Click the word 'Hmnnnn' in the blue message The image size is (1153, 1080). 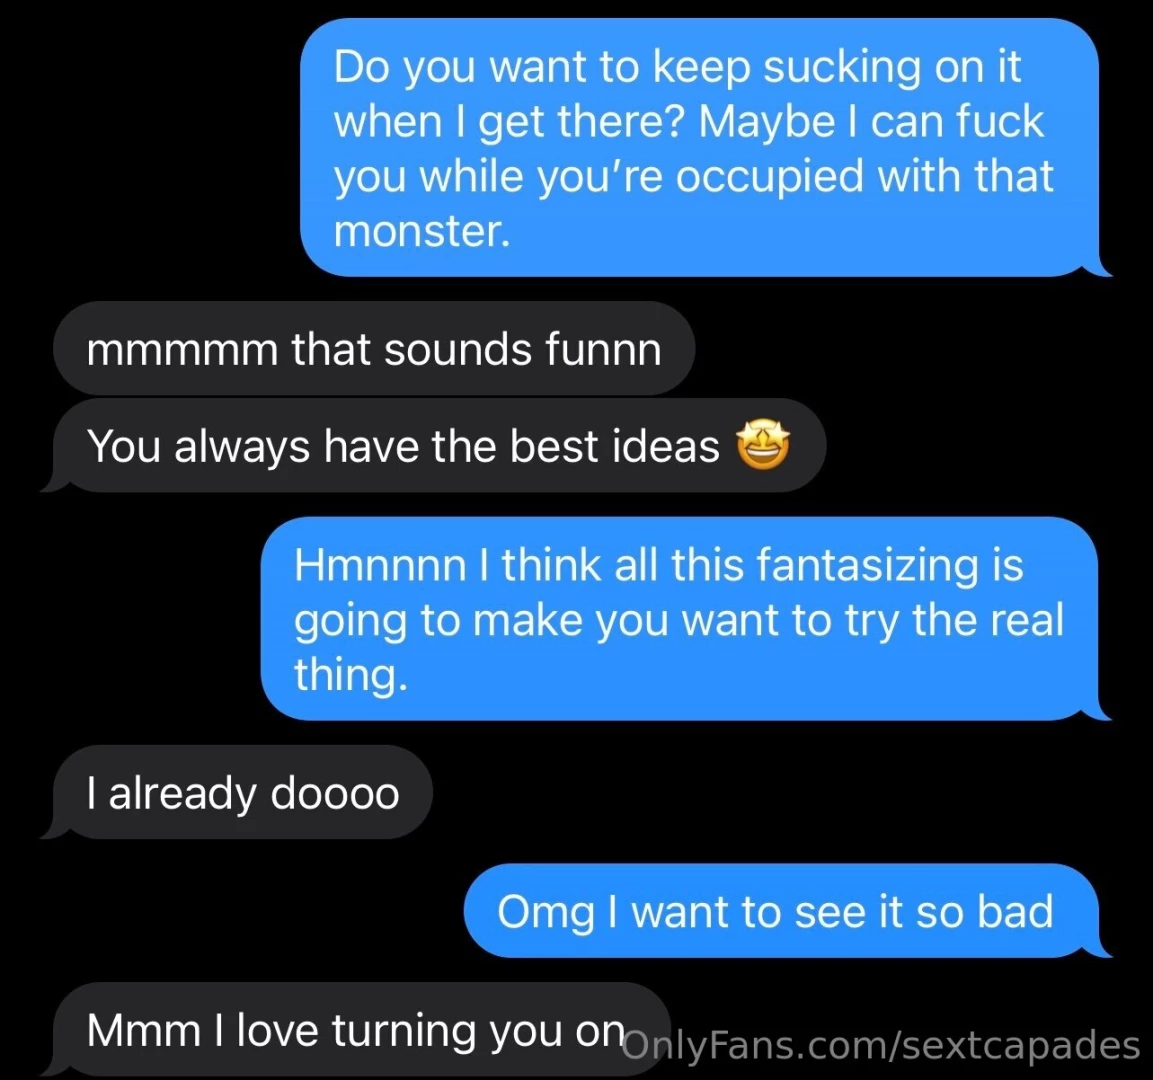(x=379, y=565)
